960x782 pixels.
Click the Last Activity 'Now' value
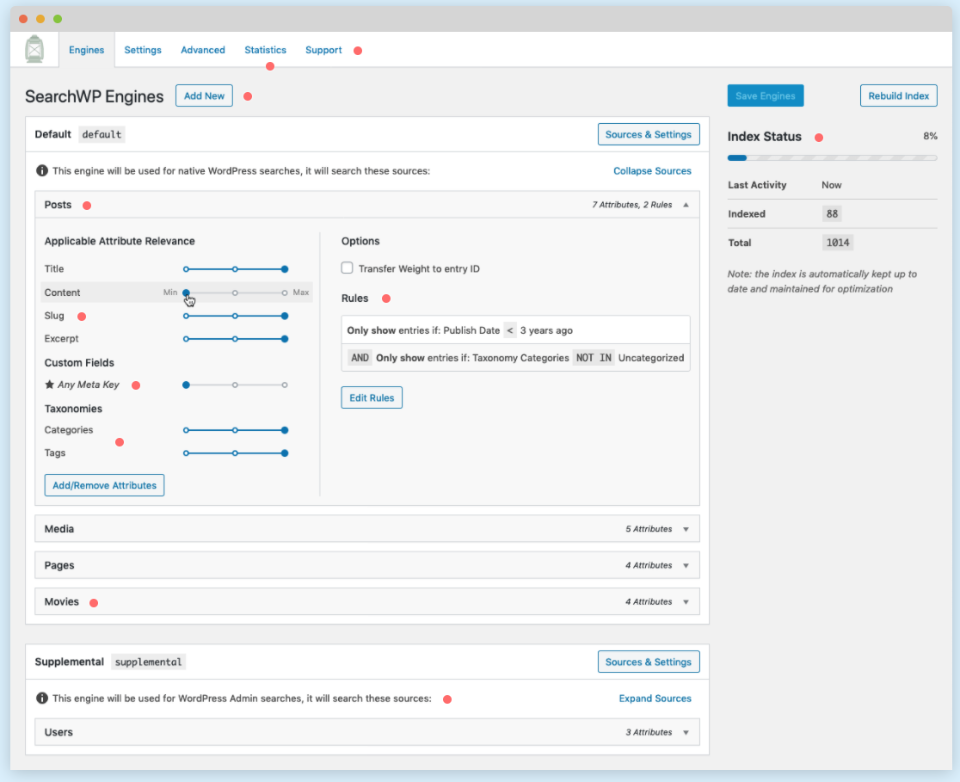tap(831, 185)
